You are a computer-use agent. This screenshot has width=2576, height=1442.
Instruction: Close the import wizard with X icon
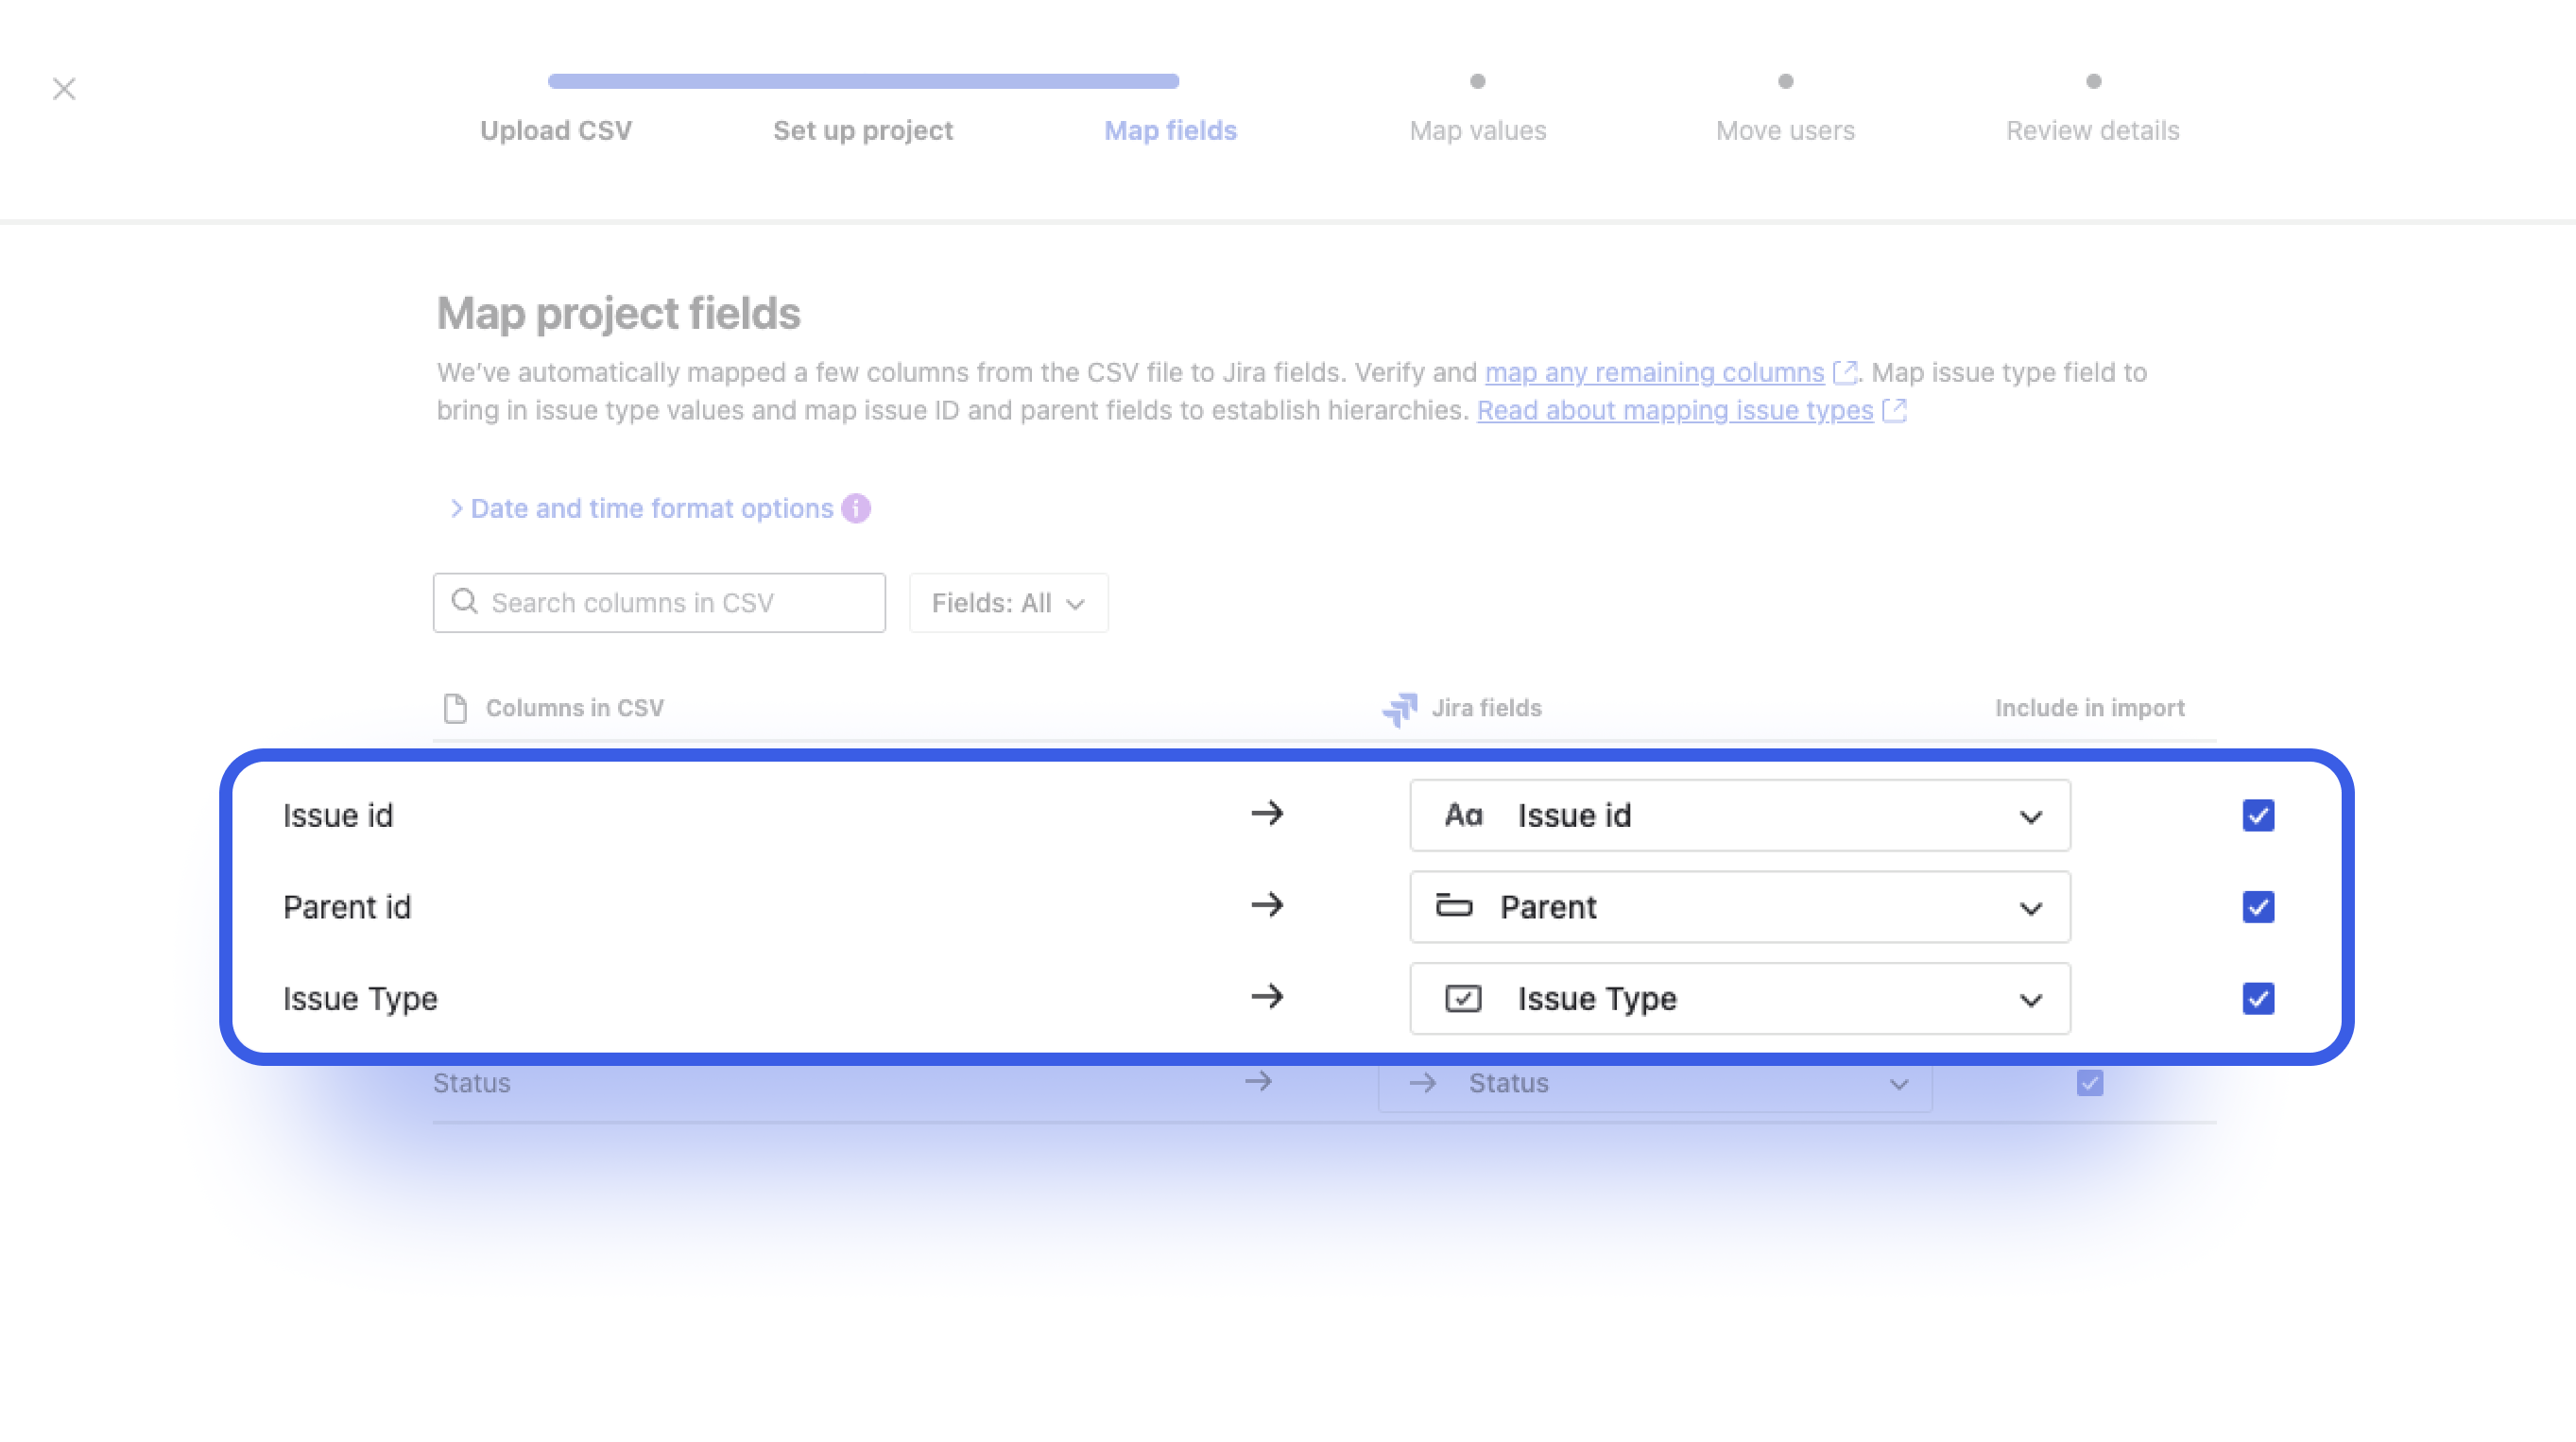64,89
